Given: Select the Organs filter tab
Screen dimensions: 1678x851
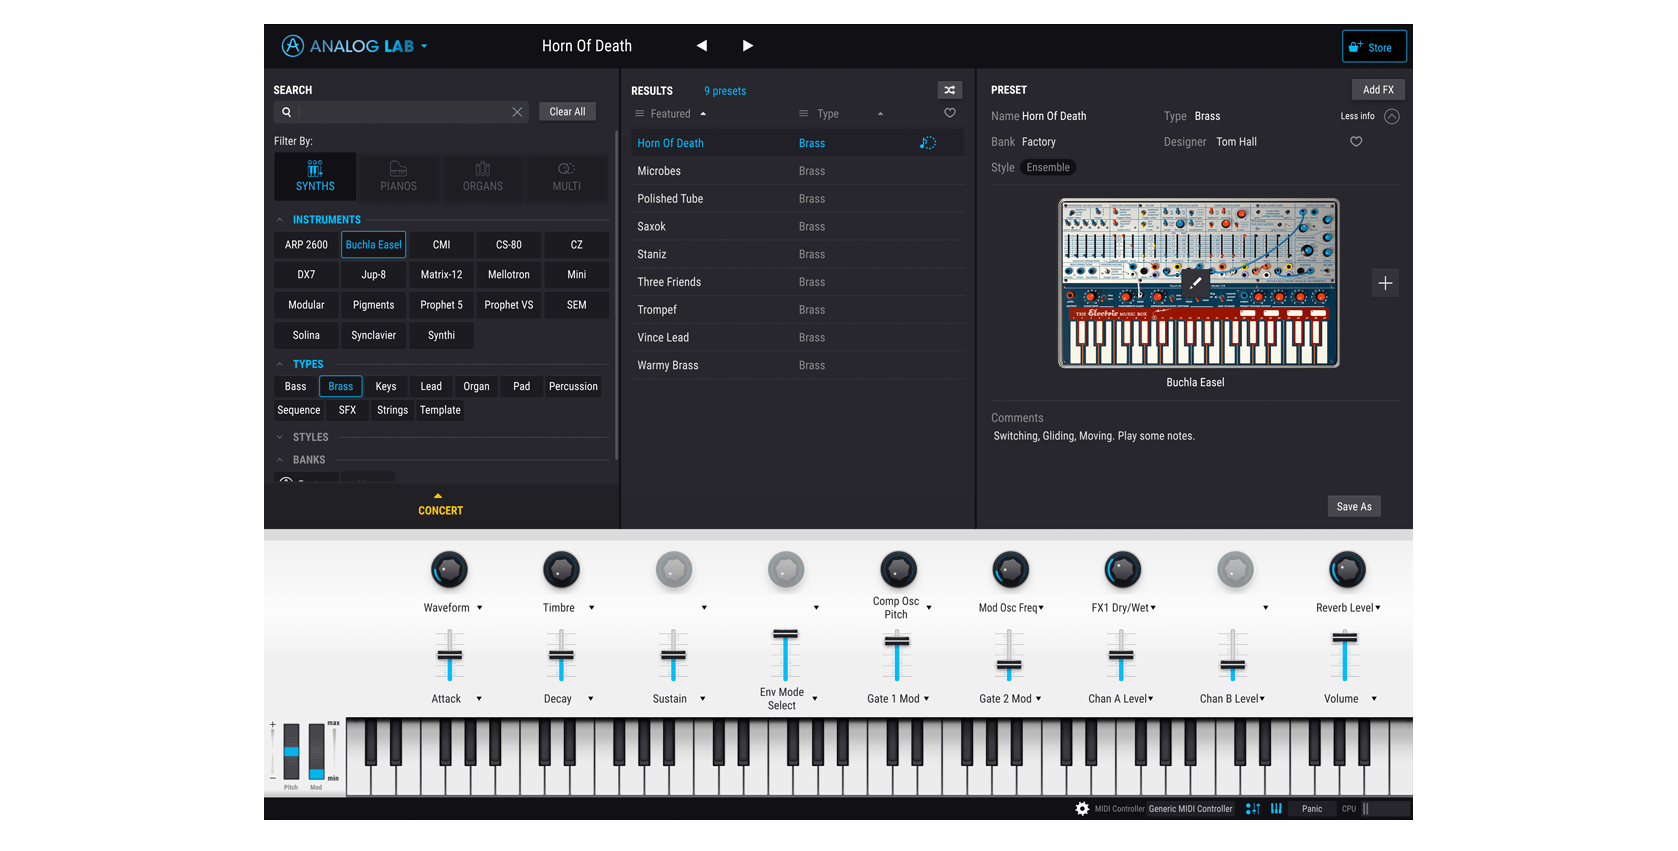Looking at the screenshot, I should [482, 176].
